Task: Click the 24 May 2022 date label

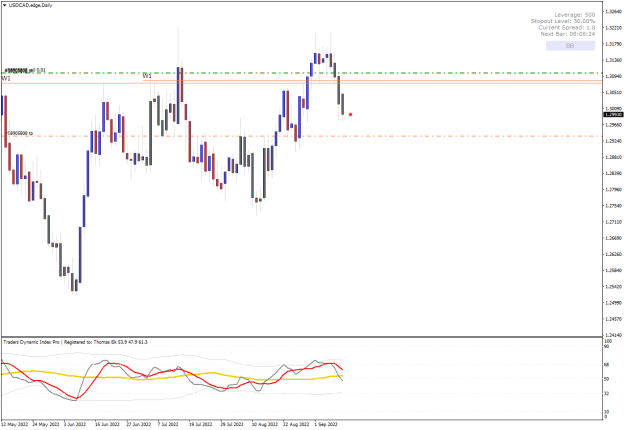Action: pyautogui.click(x=45, y=424)
